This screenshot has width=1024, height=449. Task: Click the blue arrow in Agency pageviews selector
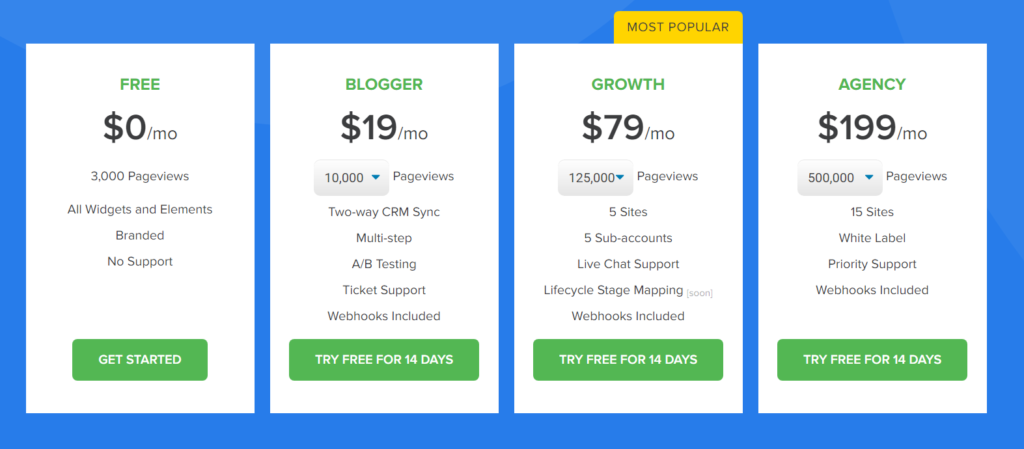pos(869,178)
